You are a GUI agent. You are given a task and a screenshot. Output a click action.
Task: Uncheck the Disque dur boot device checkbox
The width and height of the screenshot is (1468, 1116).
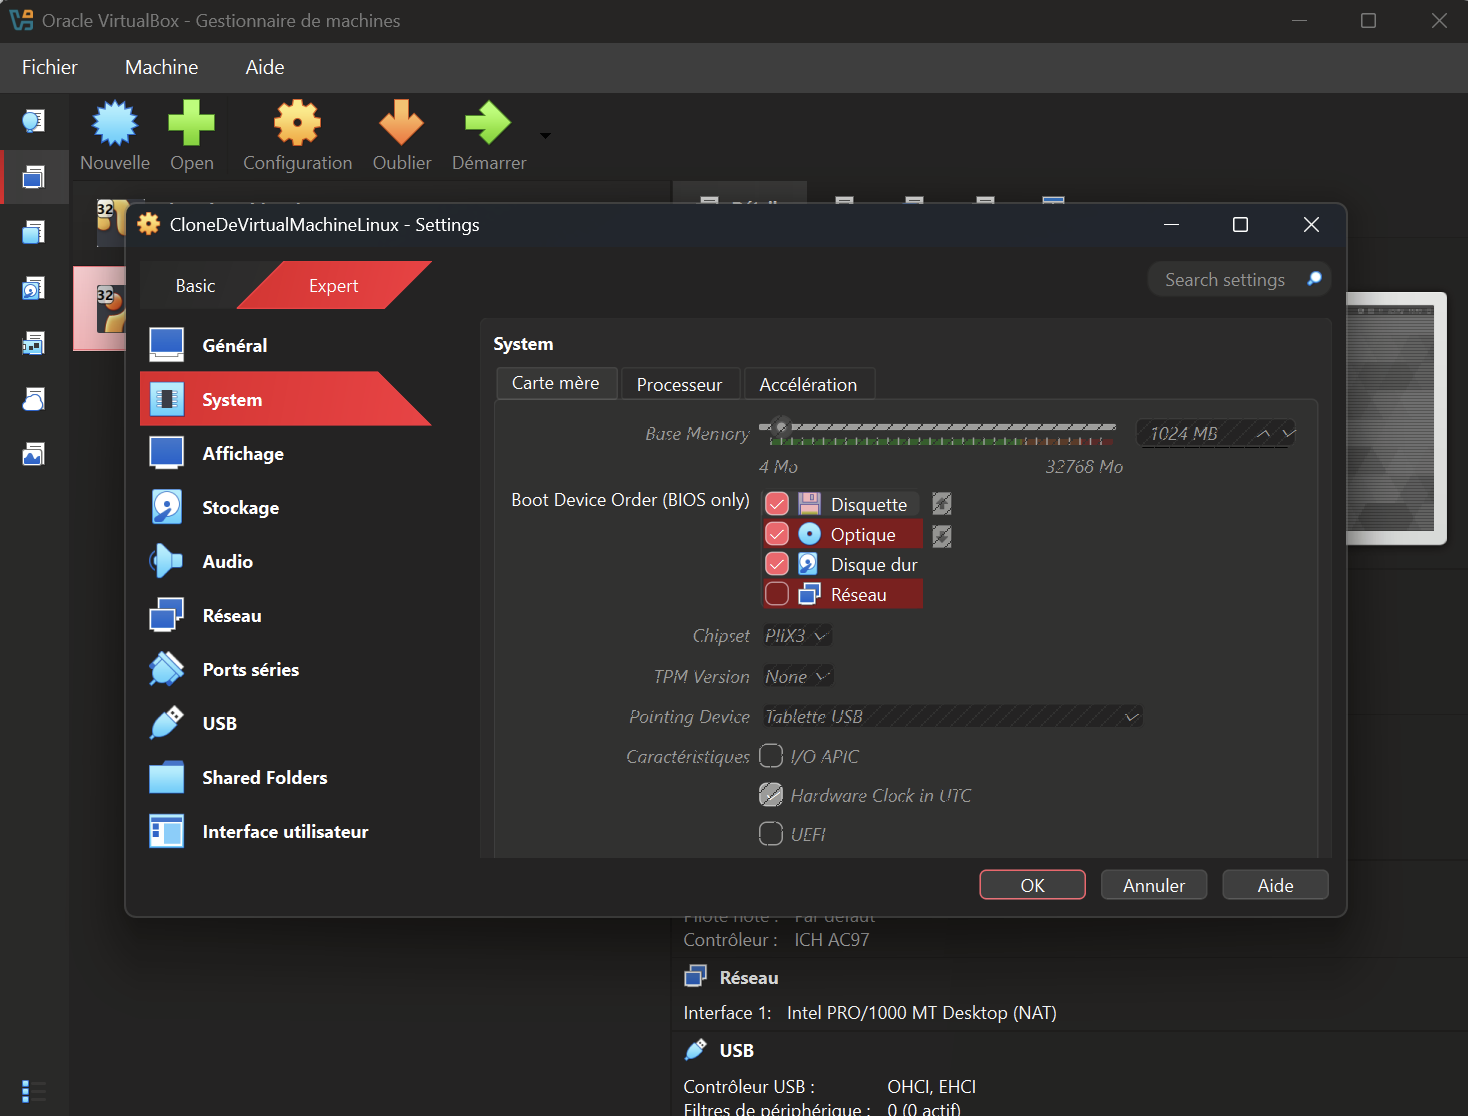click(x=777, y=564)
